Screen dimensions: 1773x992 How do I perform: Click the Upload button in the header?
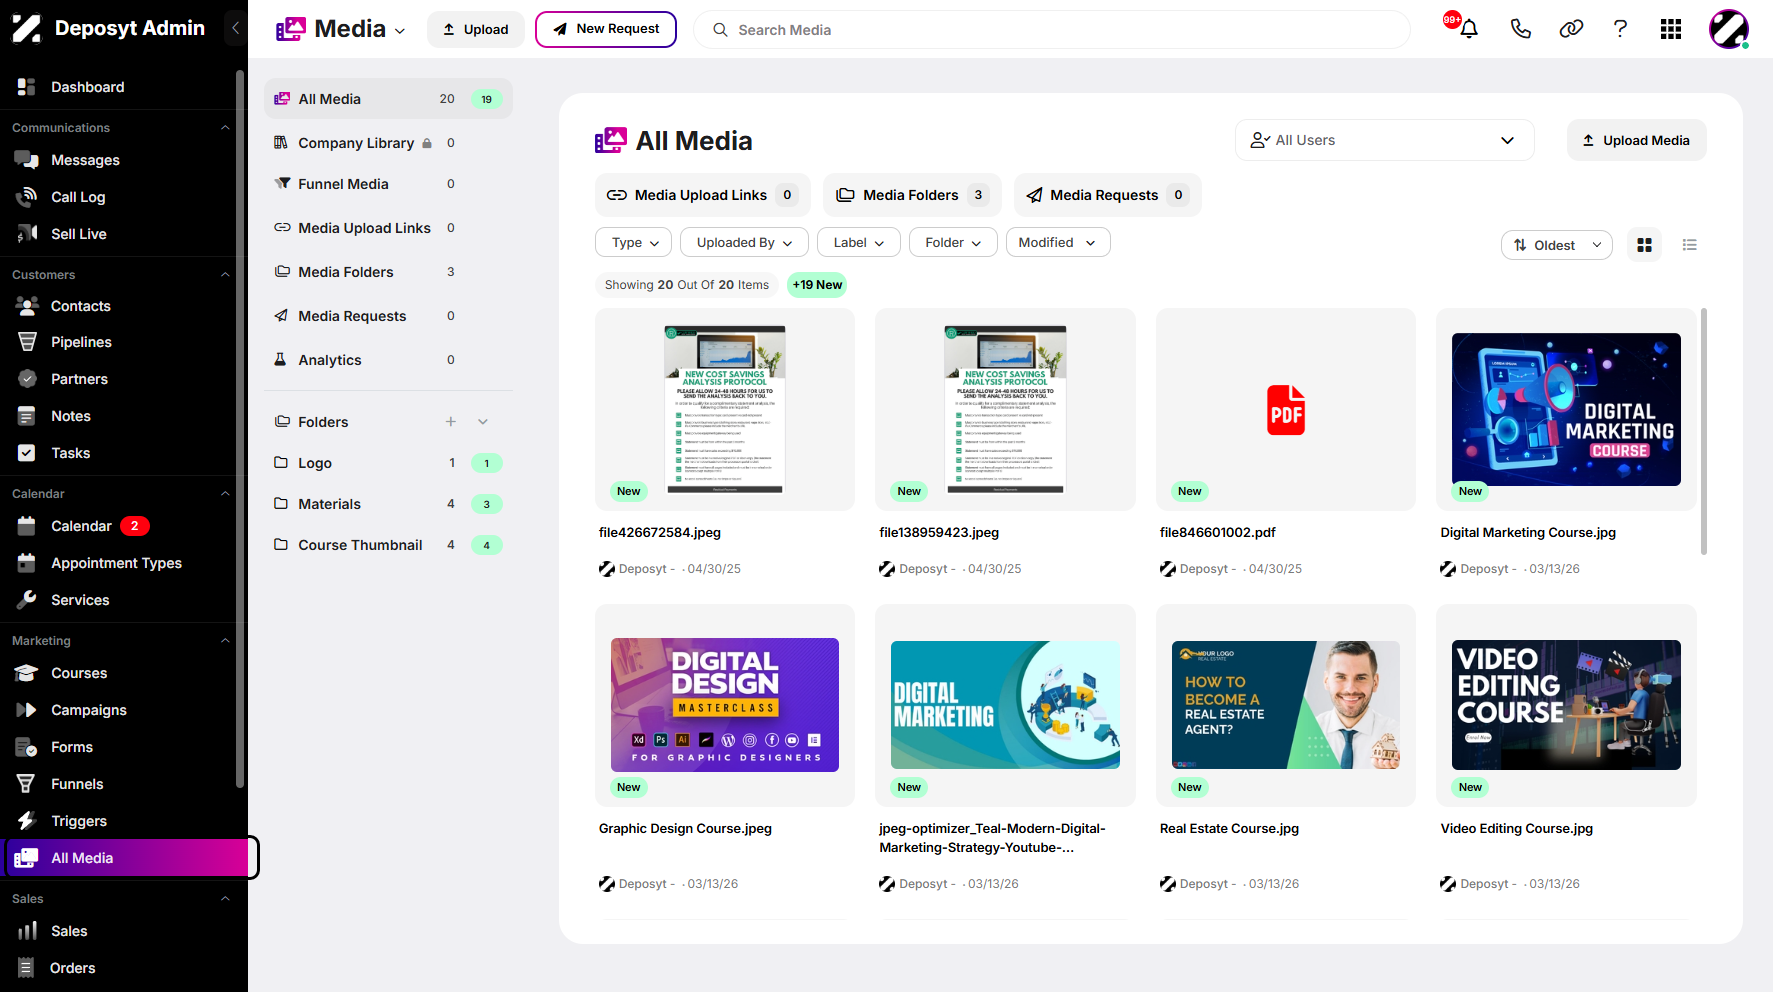pyautogui.click(x=476, y=29)
